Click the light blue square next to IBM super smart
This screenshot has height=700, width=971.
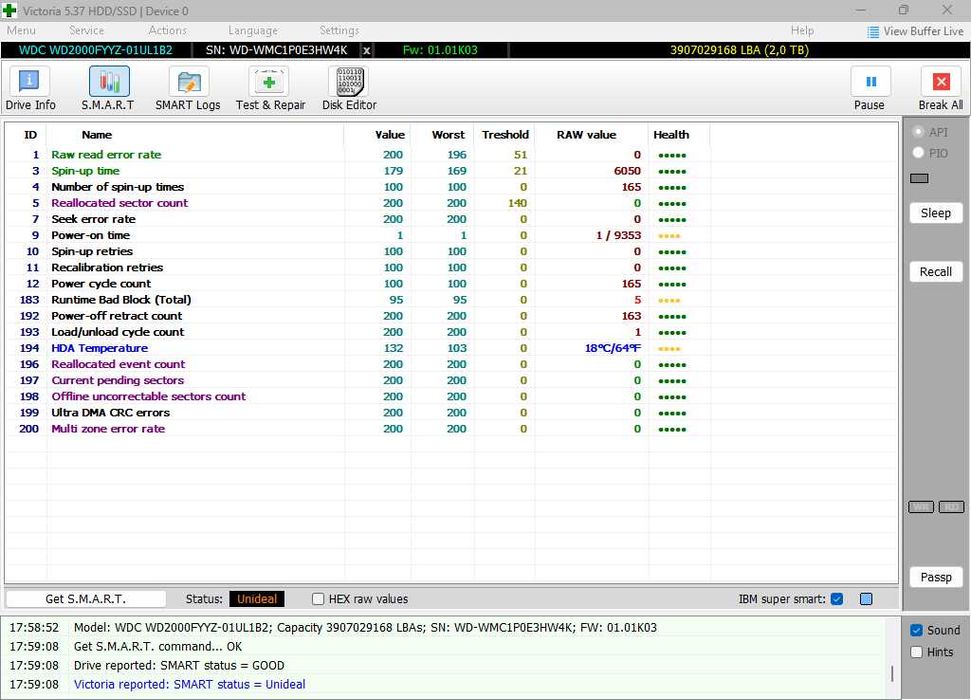[866, 599]
